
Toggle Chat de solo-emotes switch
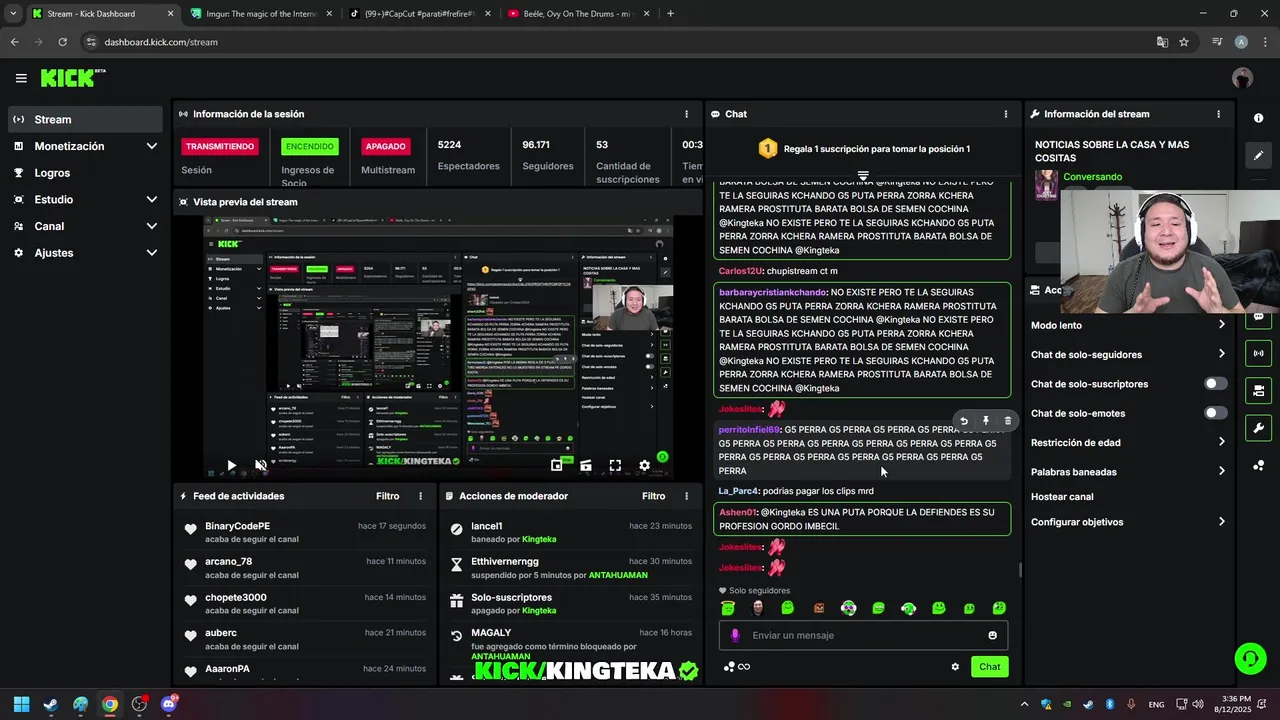pos(1215,413)
